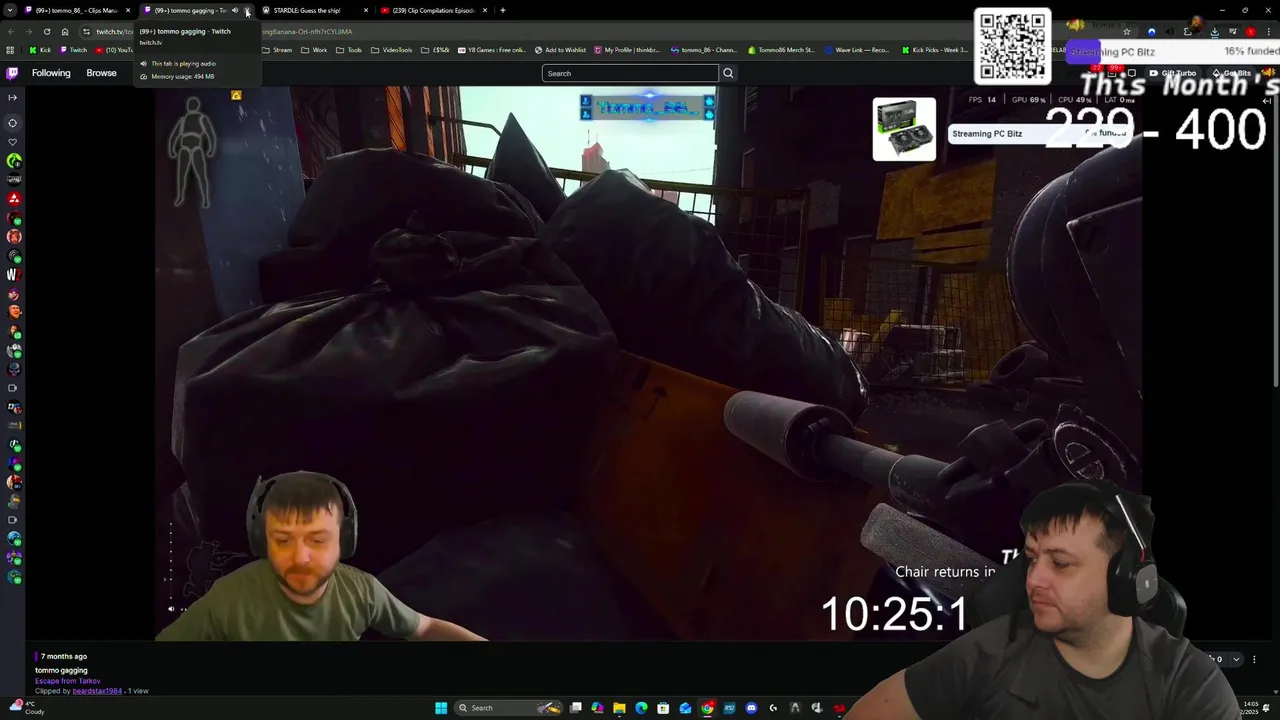This screenshot has width=1280, height=720.
Task: Open Chrome from taskbar
Action: [707, 708]
